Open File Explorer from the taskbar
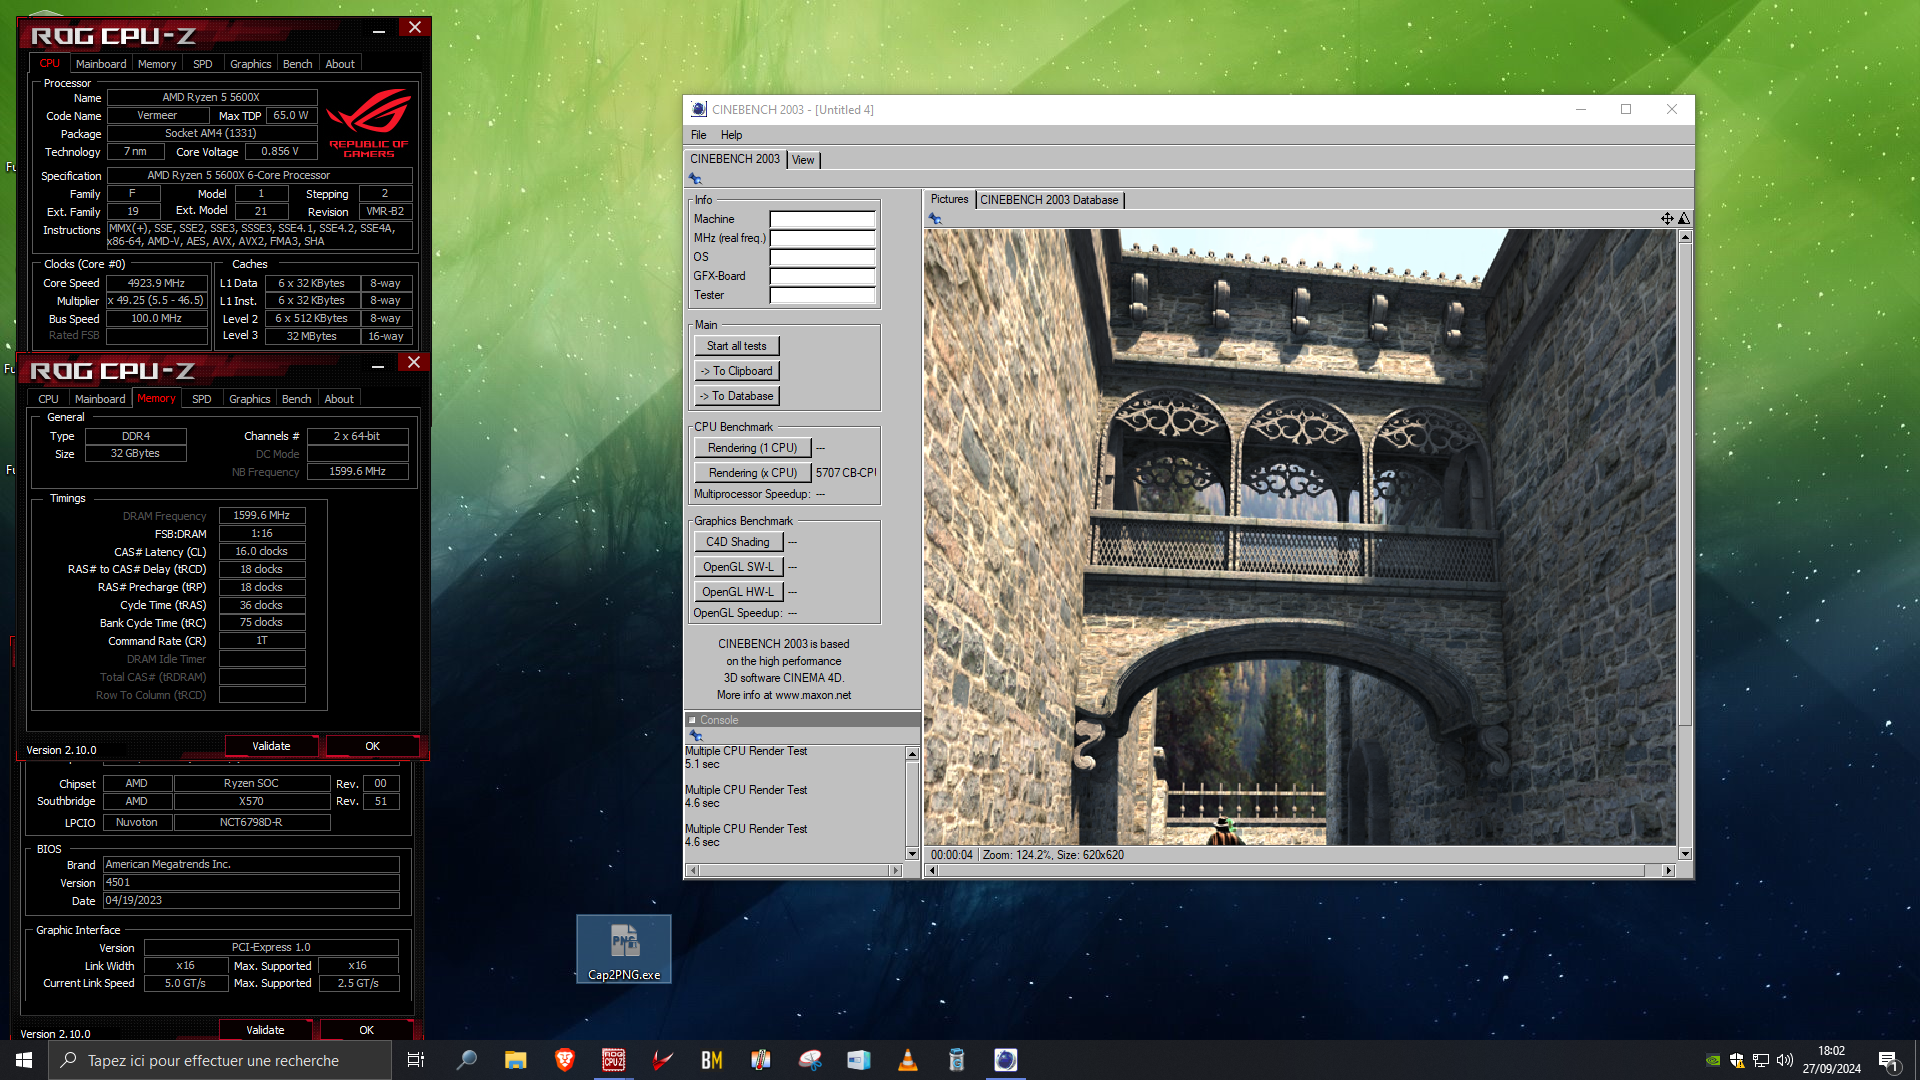Viewport: 1920px width, 1080px height. click(x=515, y=1060)
